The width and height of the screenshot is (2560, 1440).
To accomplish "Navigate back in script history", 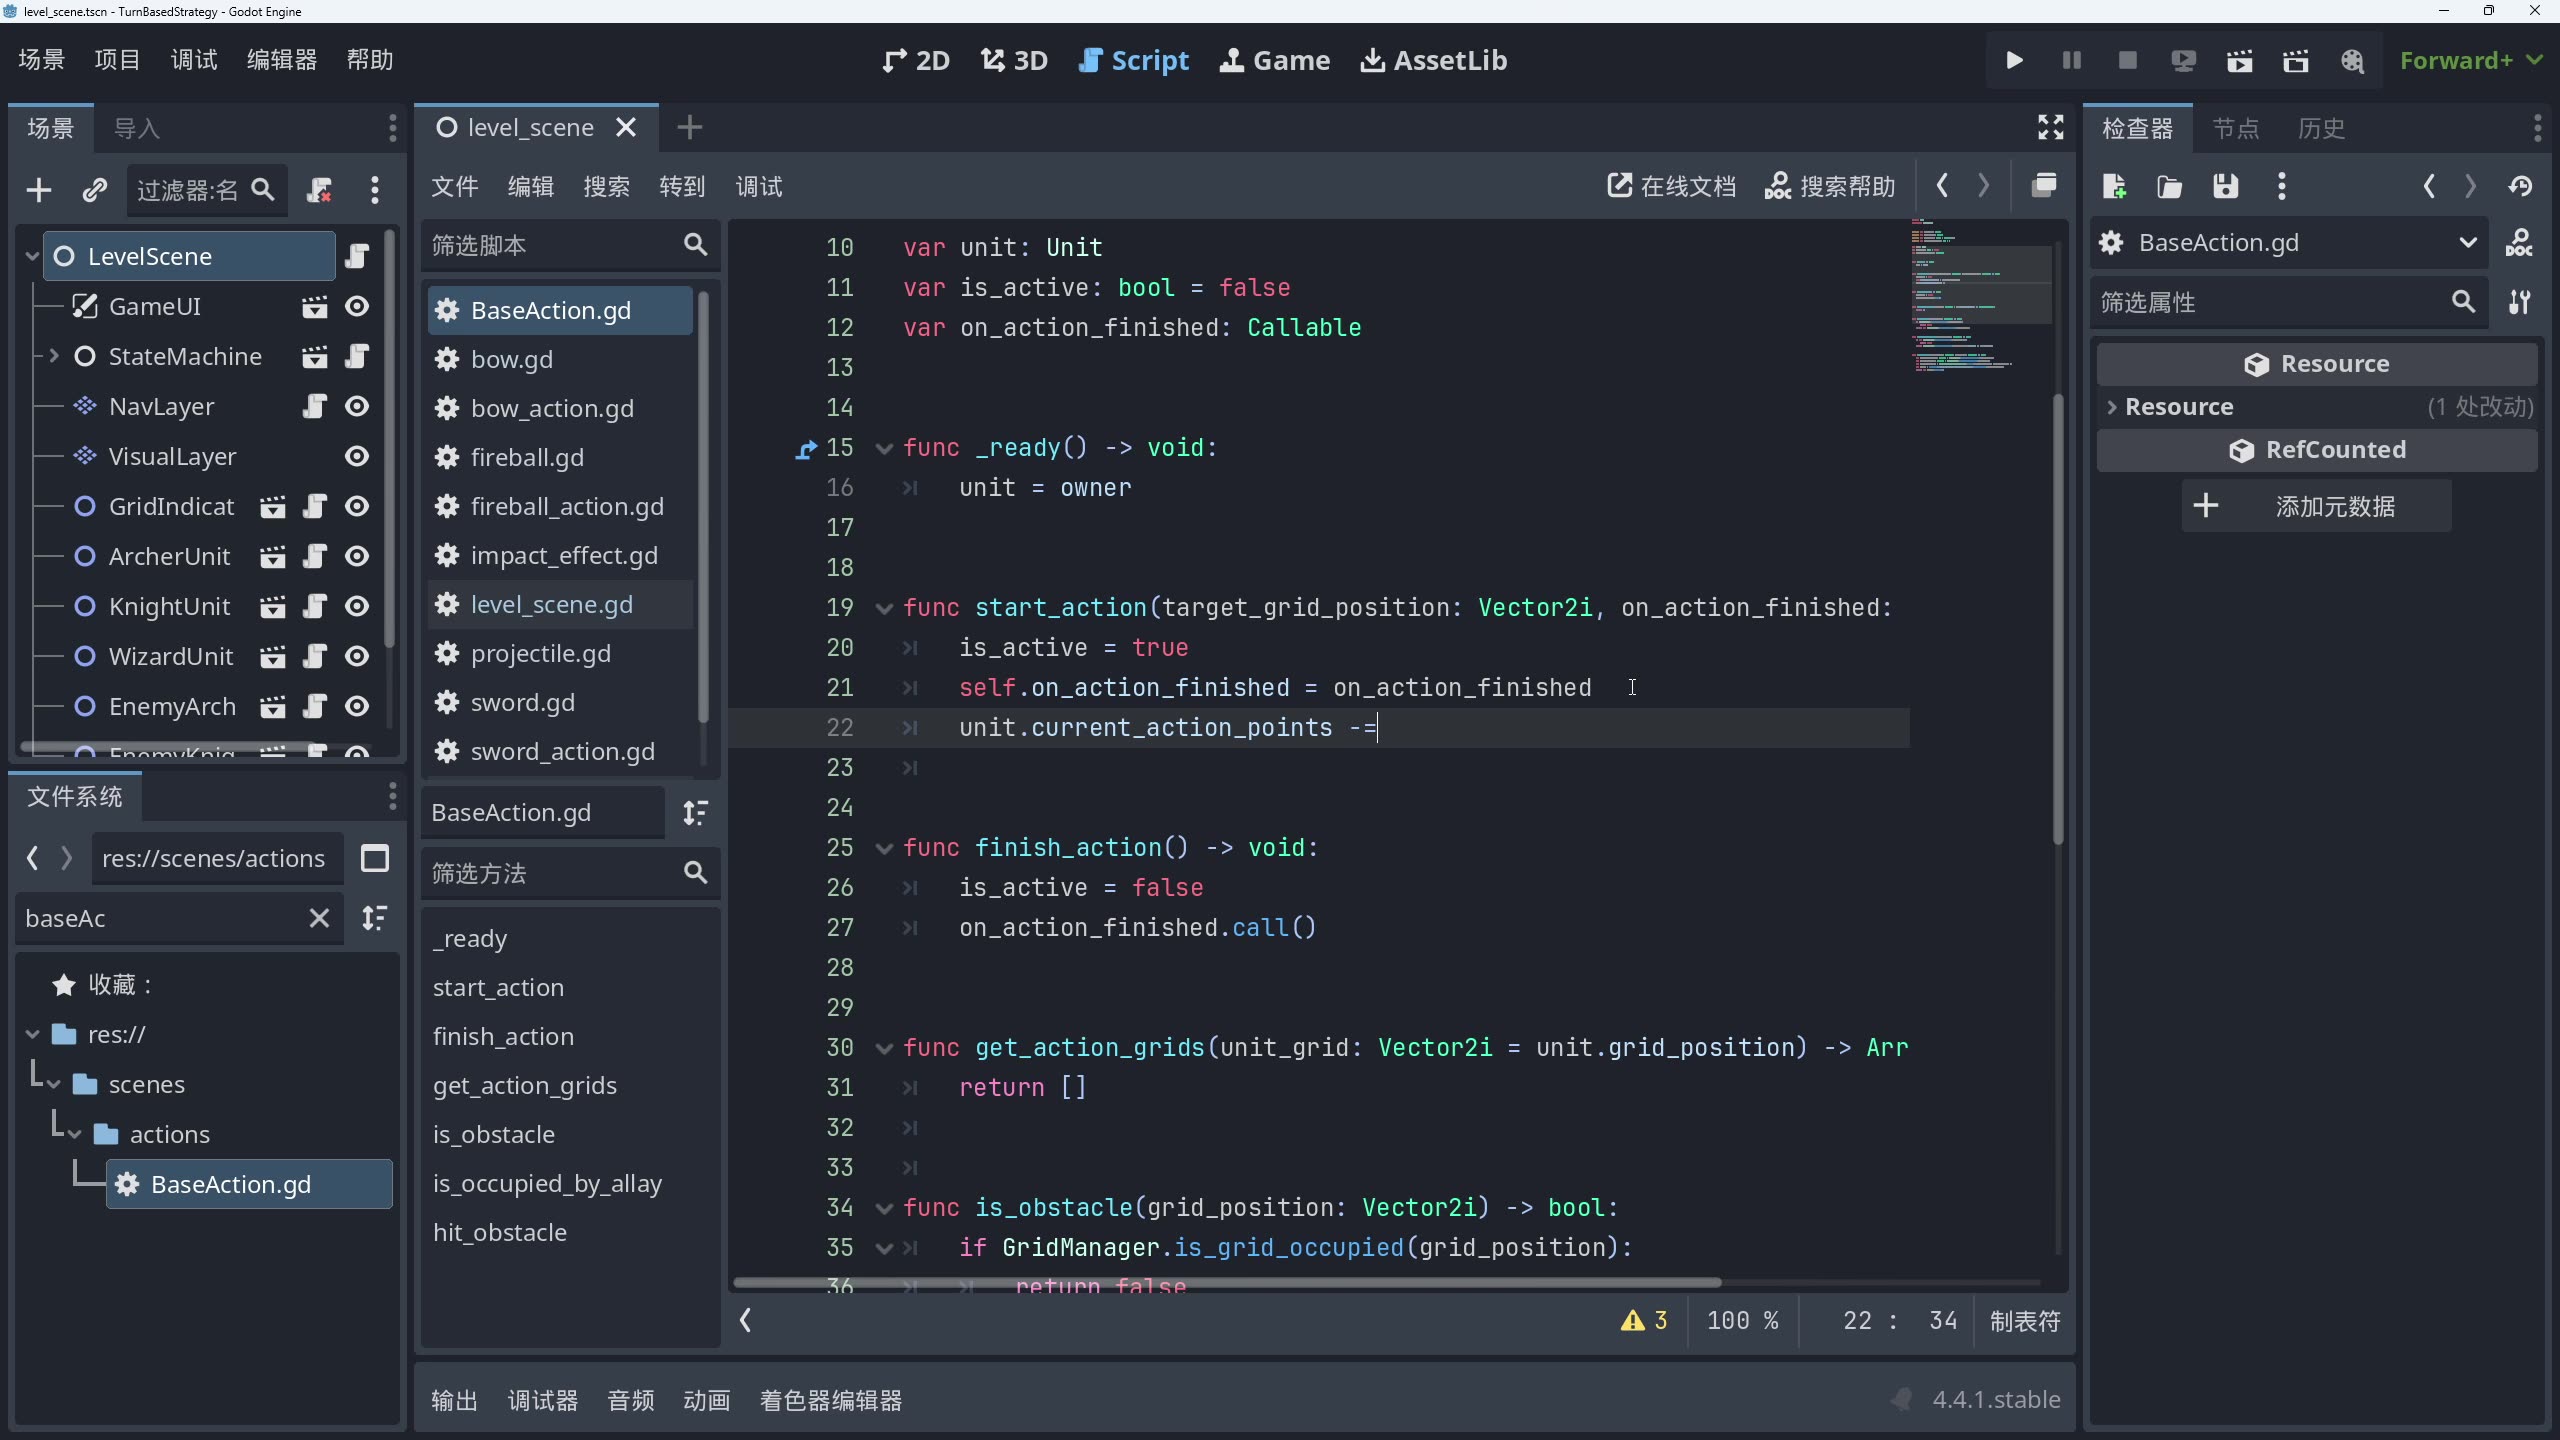I will point(1941,185).
